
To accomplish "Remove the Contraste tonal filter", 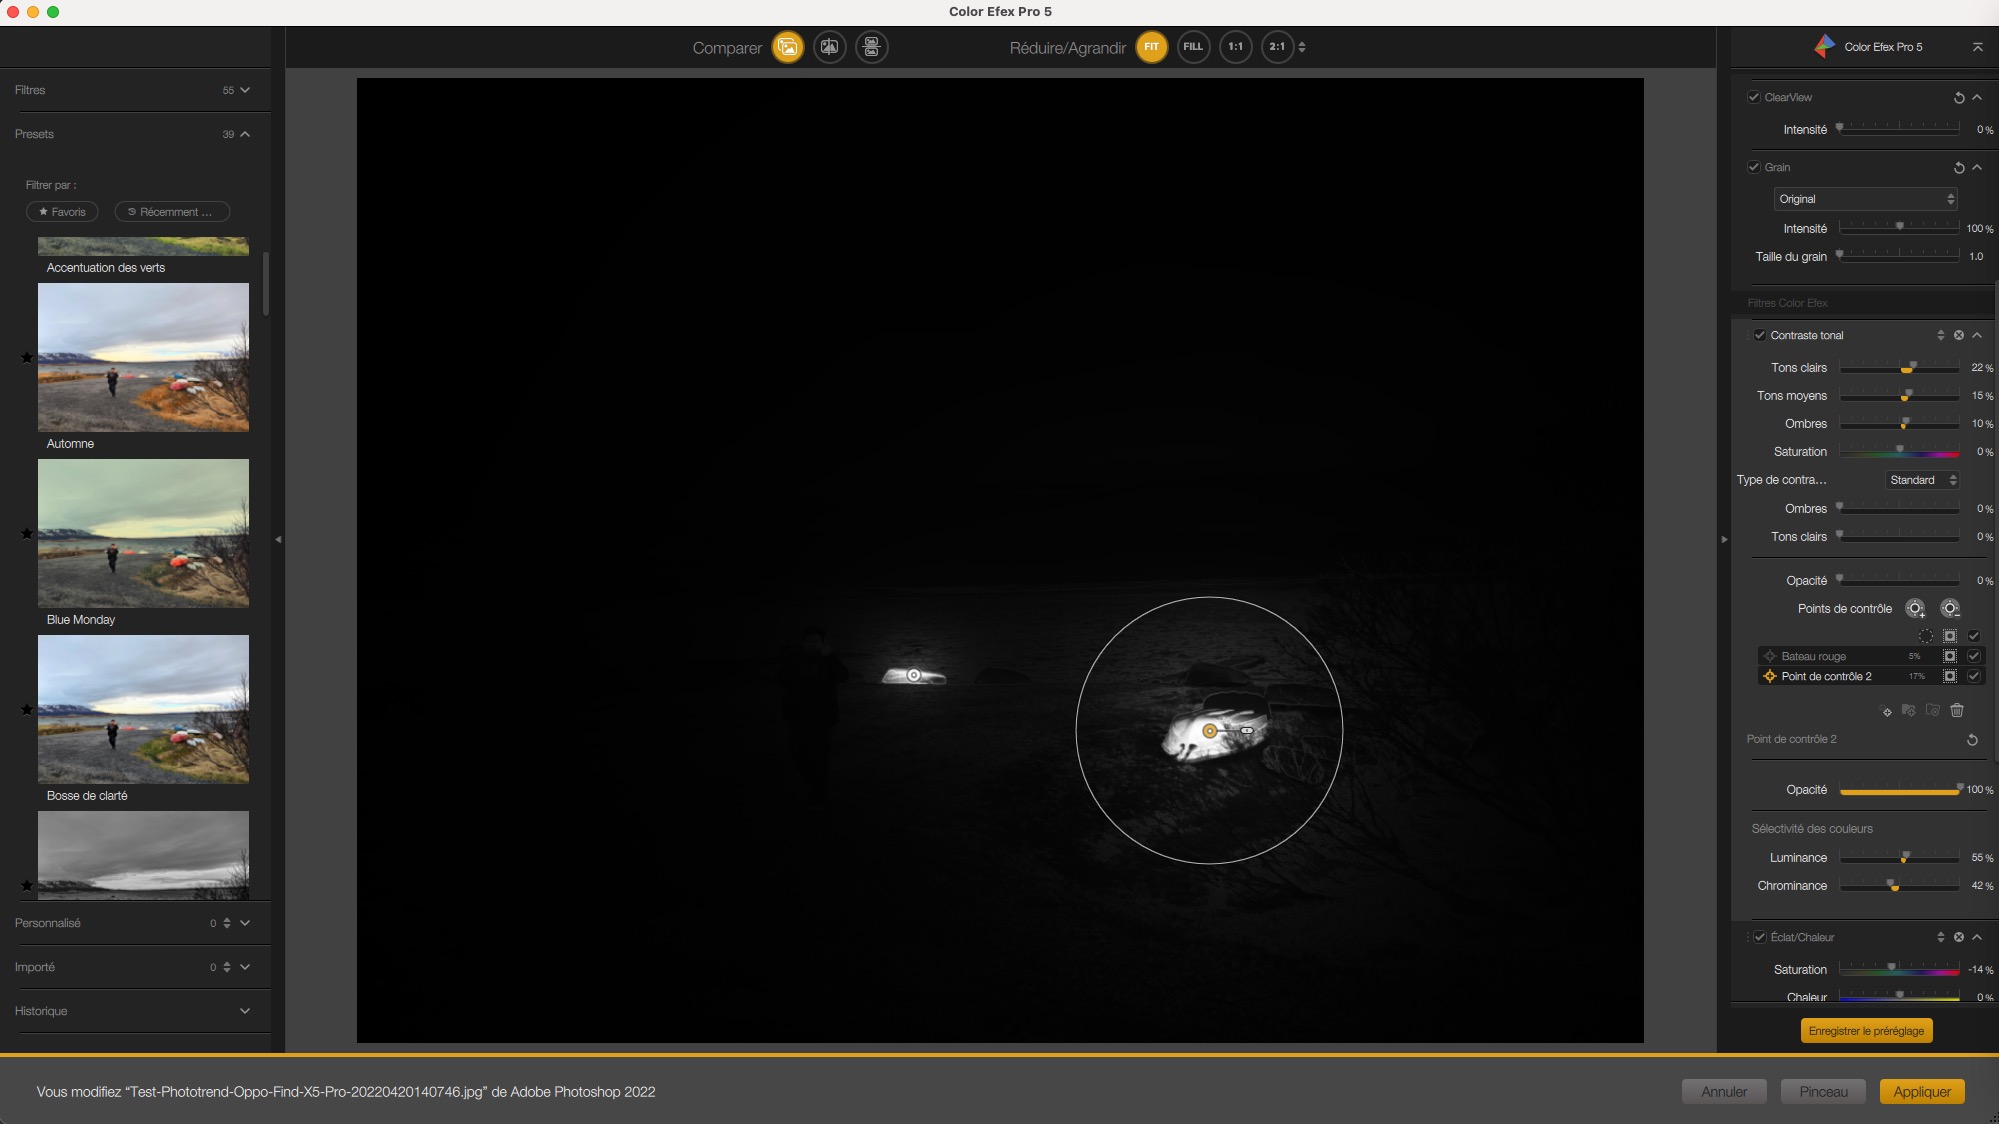I will 1959,335.
